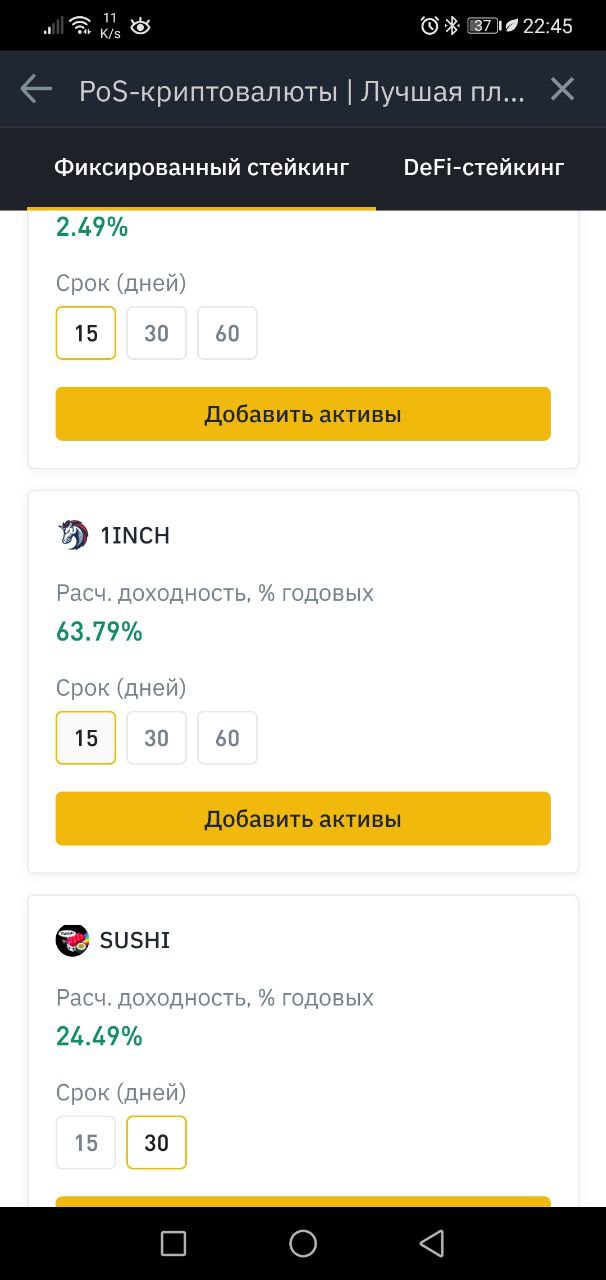Choose 30 days term for SUSHI

tap(156, 1143)
